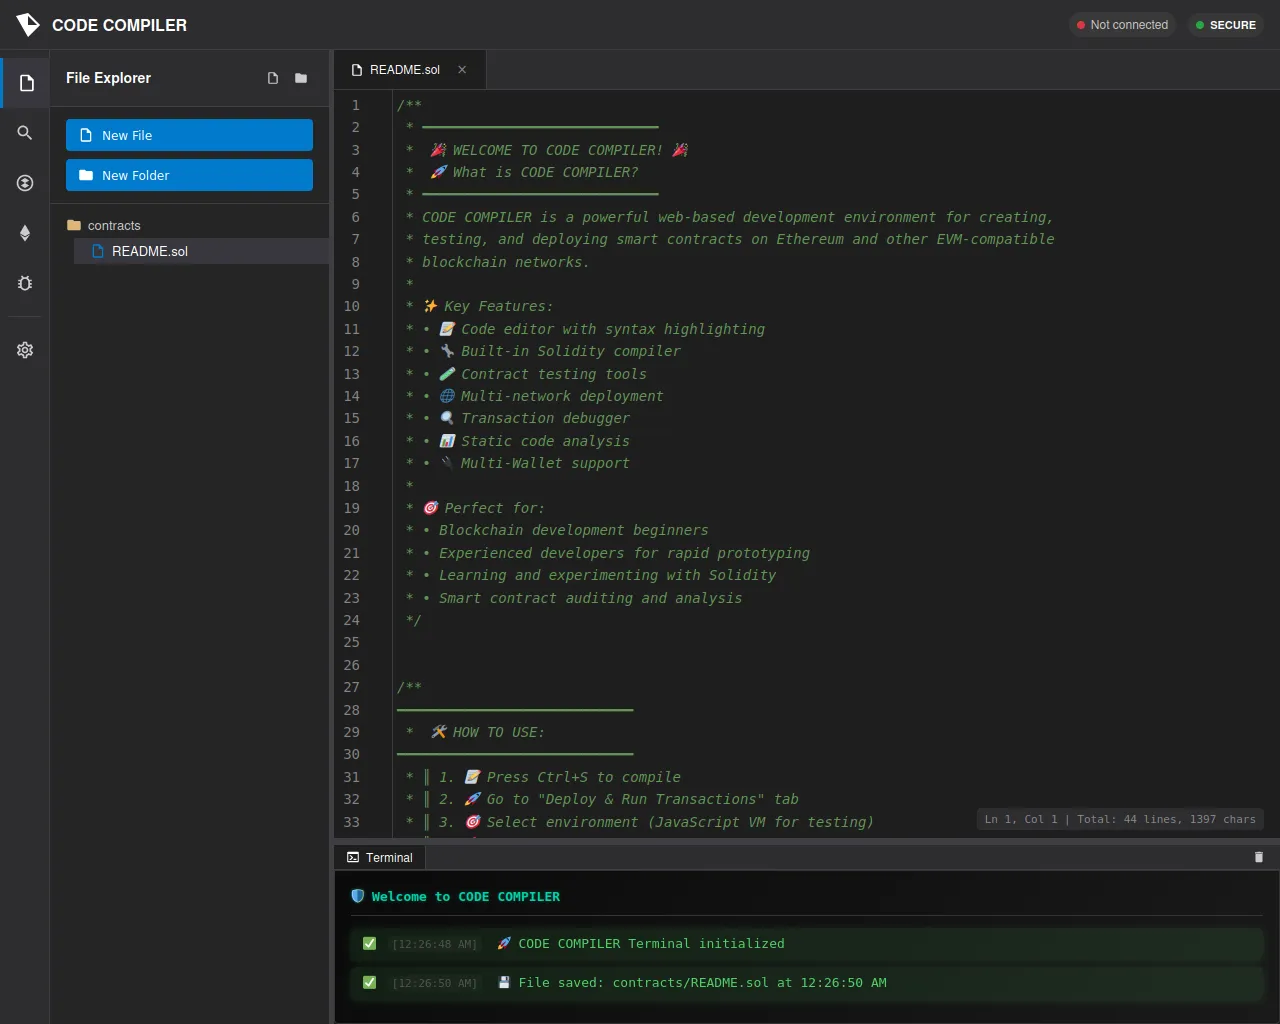Click new file icon in File Explorer header
The image size is (1280, 1024).
[x=273, y=78]
